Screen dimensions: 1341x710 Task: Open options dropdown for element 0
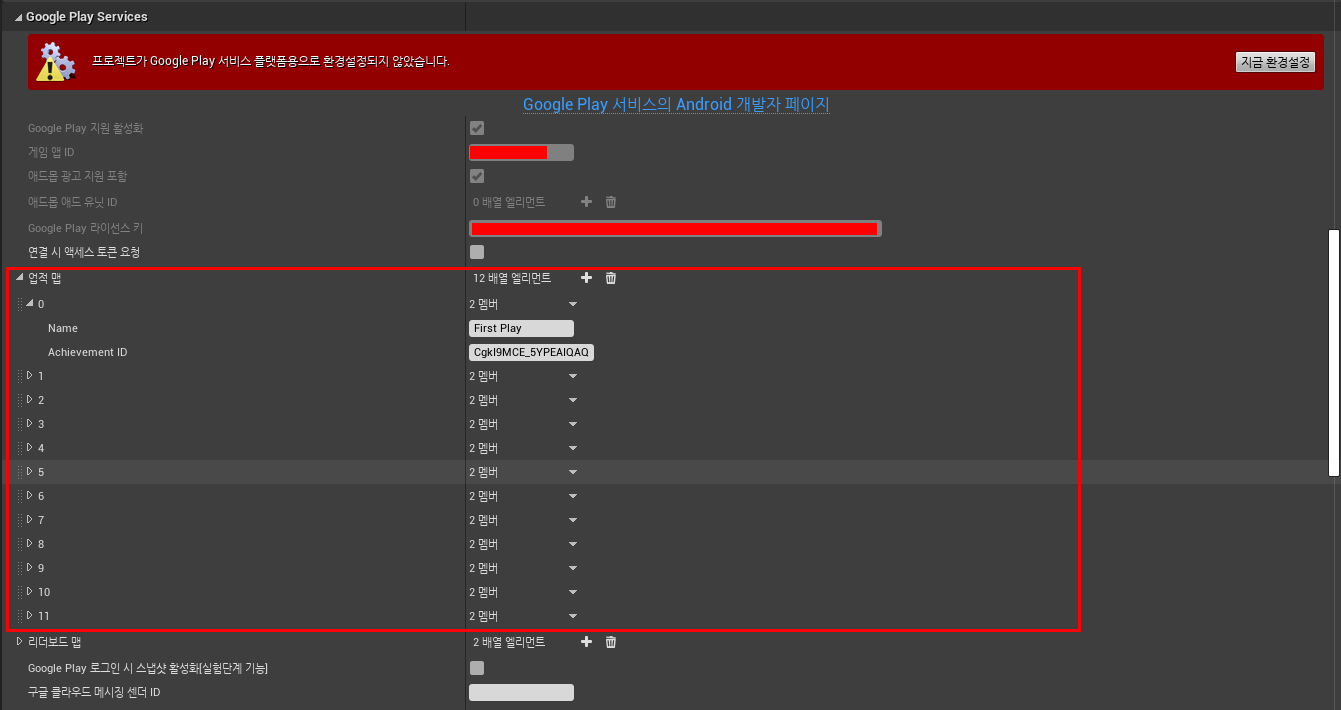573,304
